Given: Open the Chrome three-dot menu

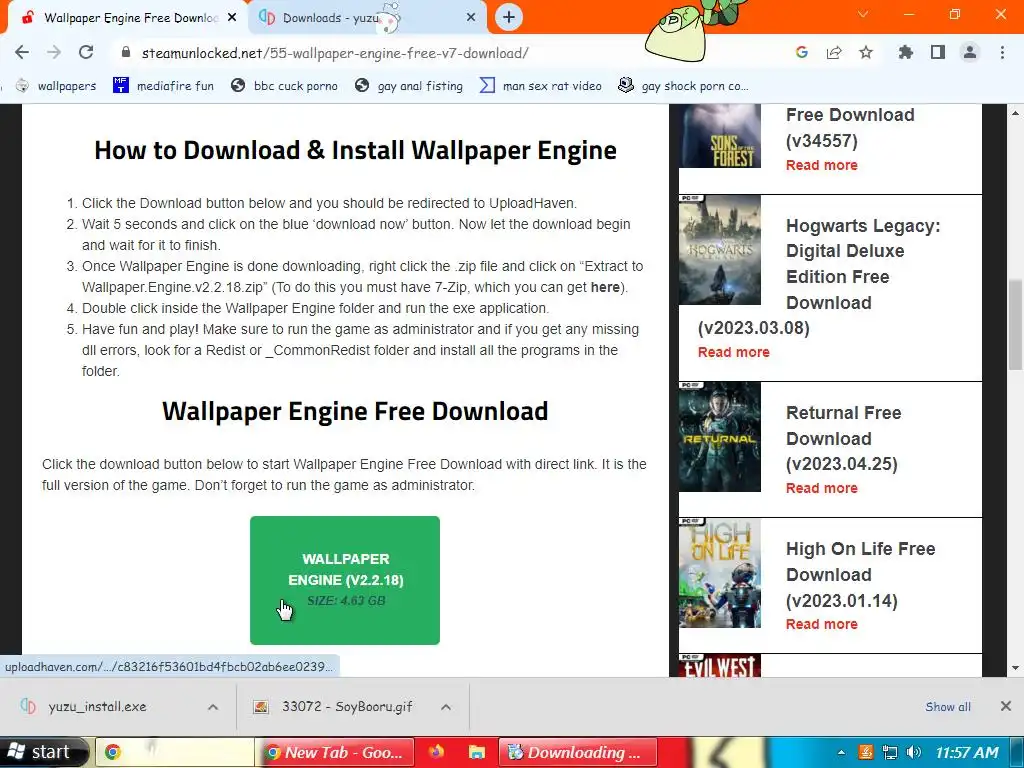Looking at the screenshot, I should pyautogui.click(x=1002, y=52).
